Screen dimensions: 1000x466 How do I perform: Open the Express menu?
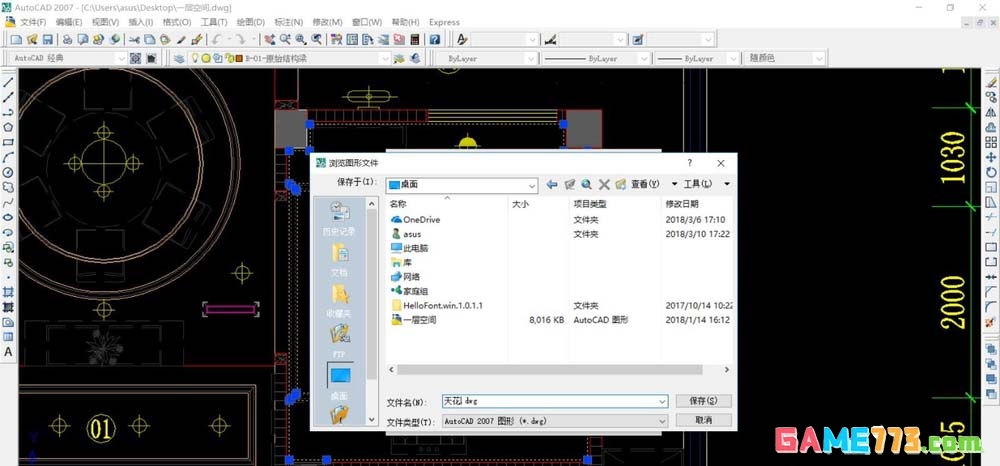[x=444, y=22]
